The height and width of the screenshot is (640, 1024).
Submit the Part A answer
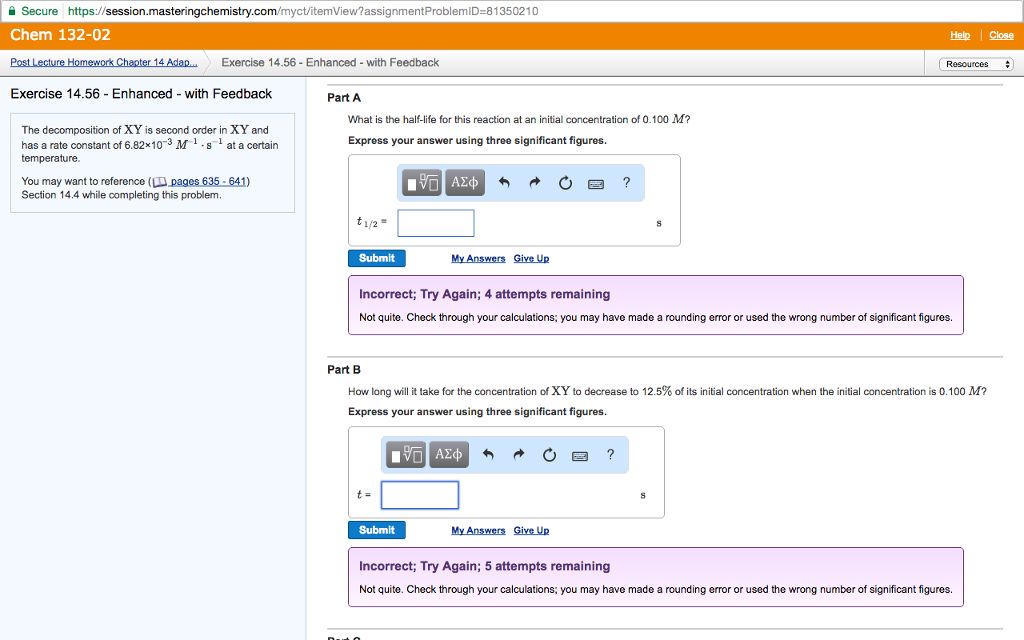pos(376,258)
